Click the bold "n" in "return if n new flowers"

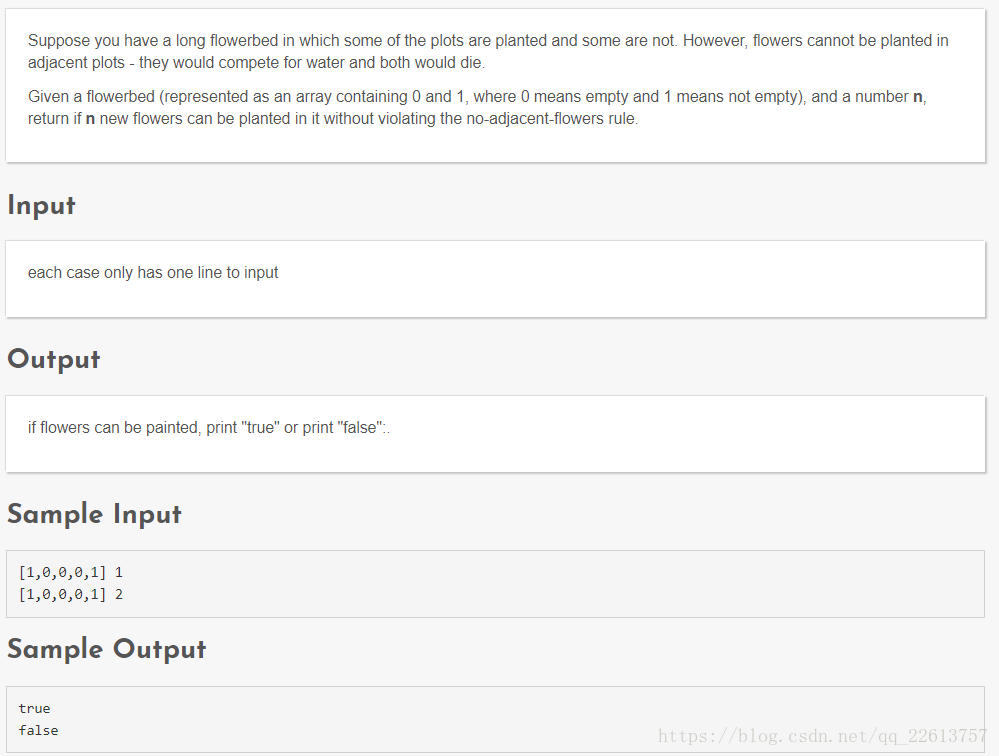pyautogui.click(x=90, y=118)
